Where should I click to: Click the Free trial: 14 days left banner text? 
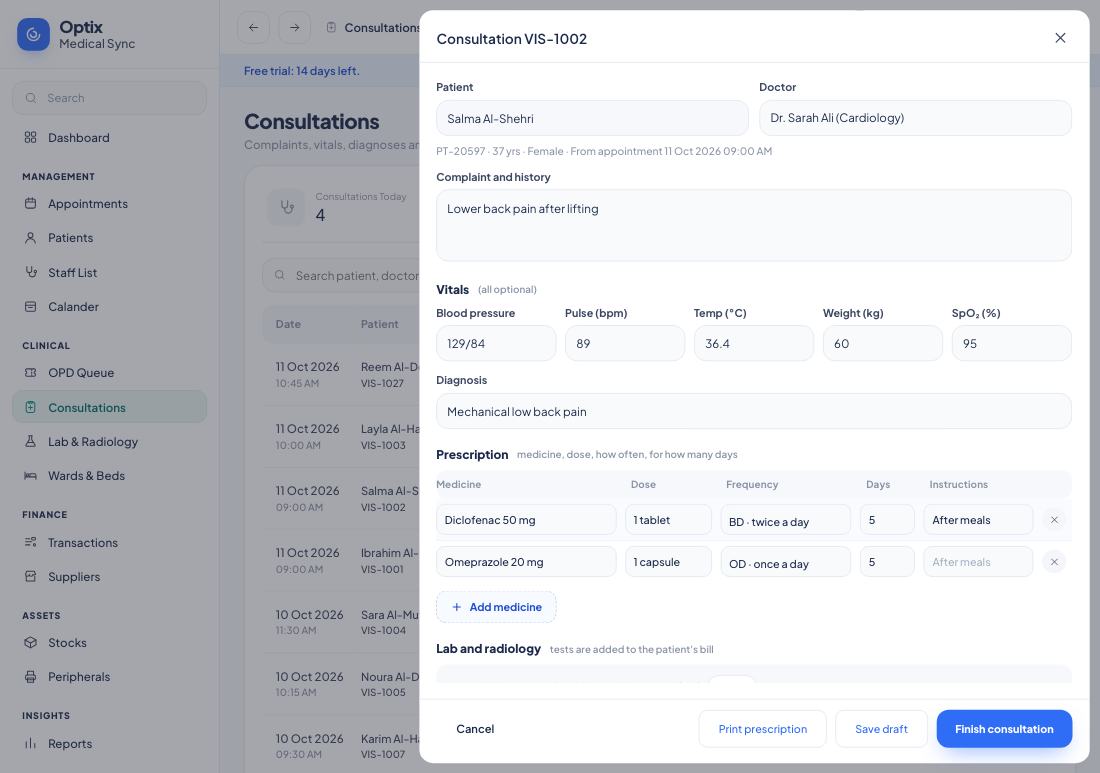302,71
